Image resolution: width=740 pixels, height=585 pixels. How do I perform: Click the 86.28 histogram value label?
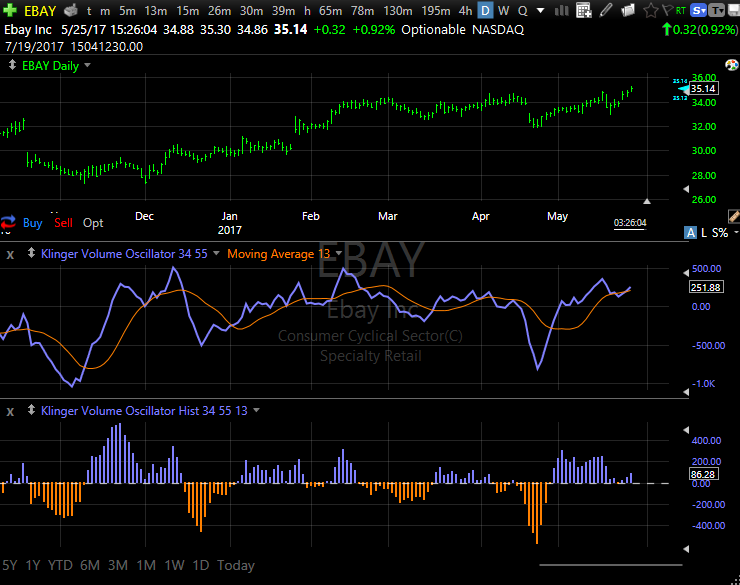pos(703,474)
